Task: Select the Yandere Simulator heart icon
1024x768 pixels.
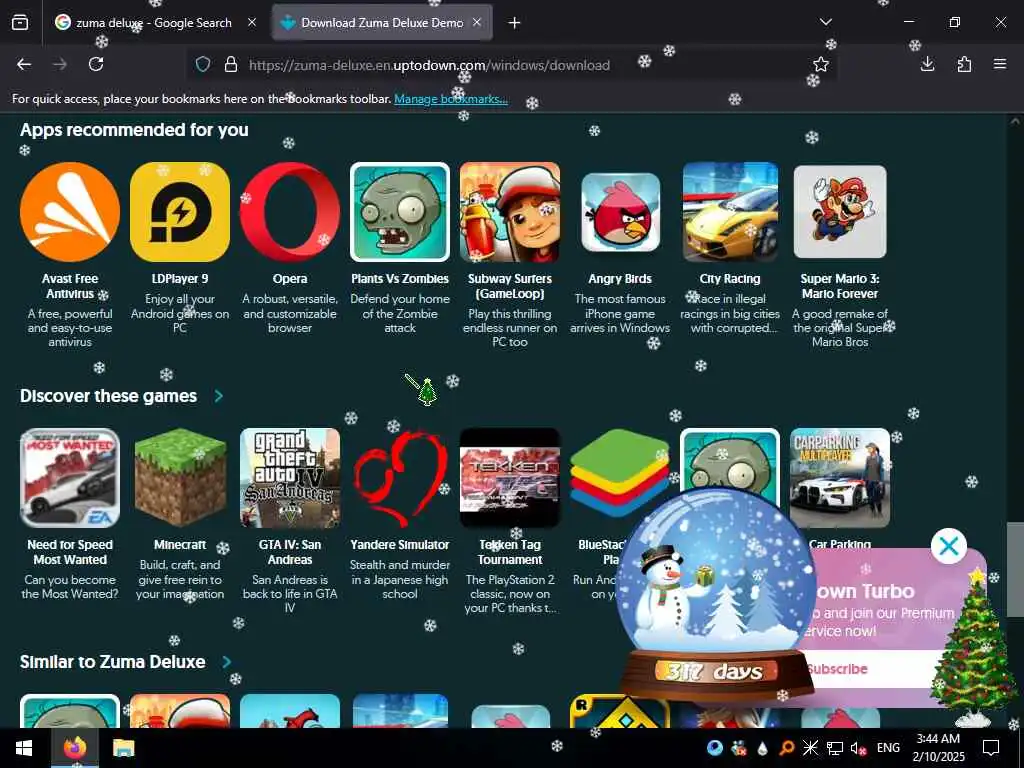Action: [x=400, y=478]
